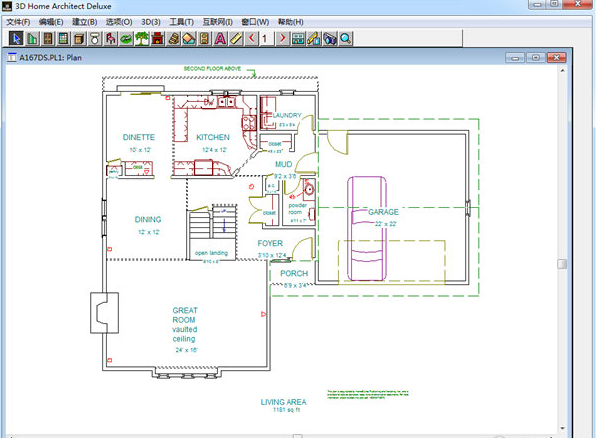Go down one floor with left arrow

(x=251, y=38)
